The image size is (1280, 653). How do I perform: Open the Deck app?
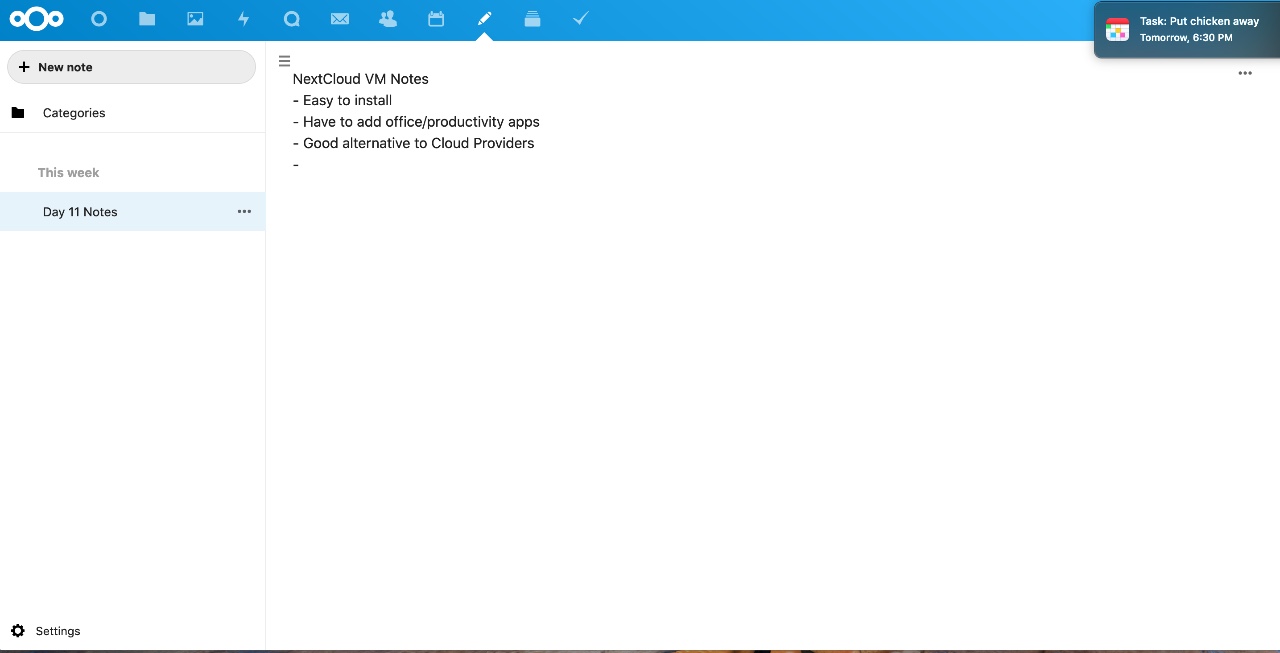coord(532,18)
